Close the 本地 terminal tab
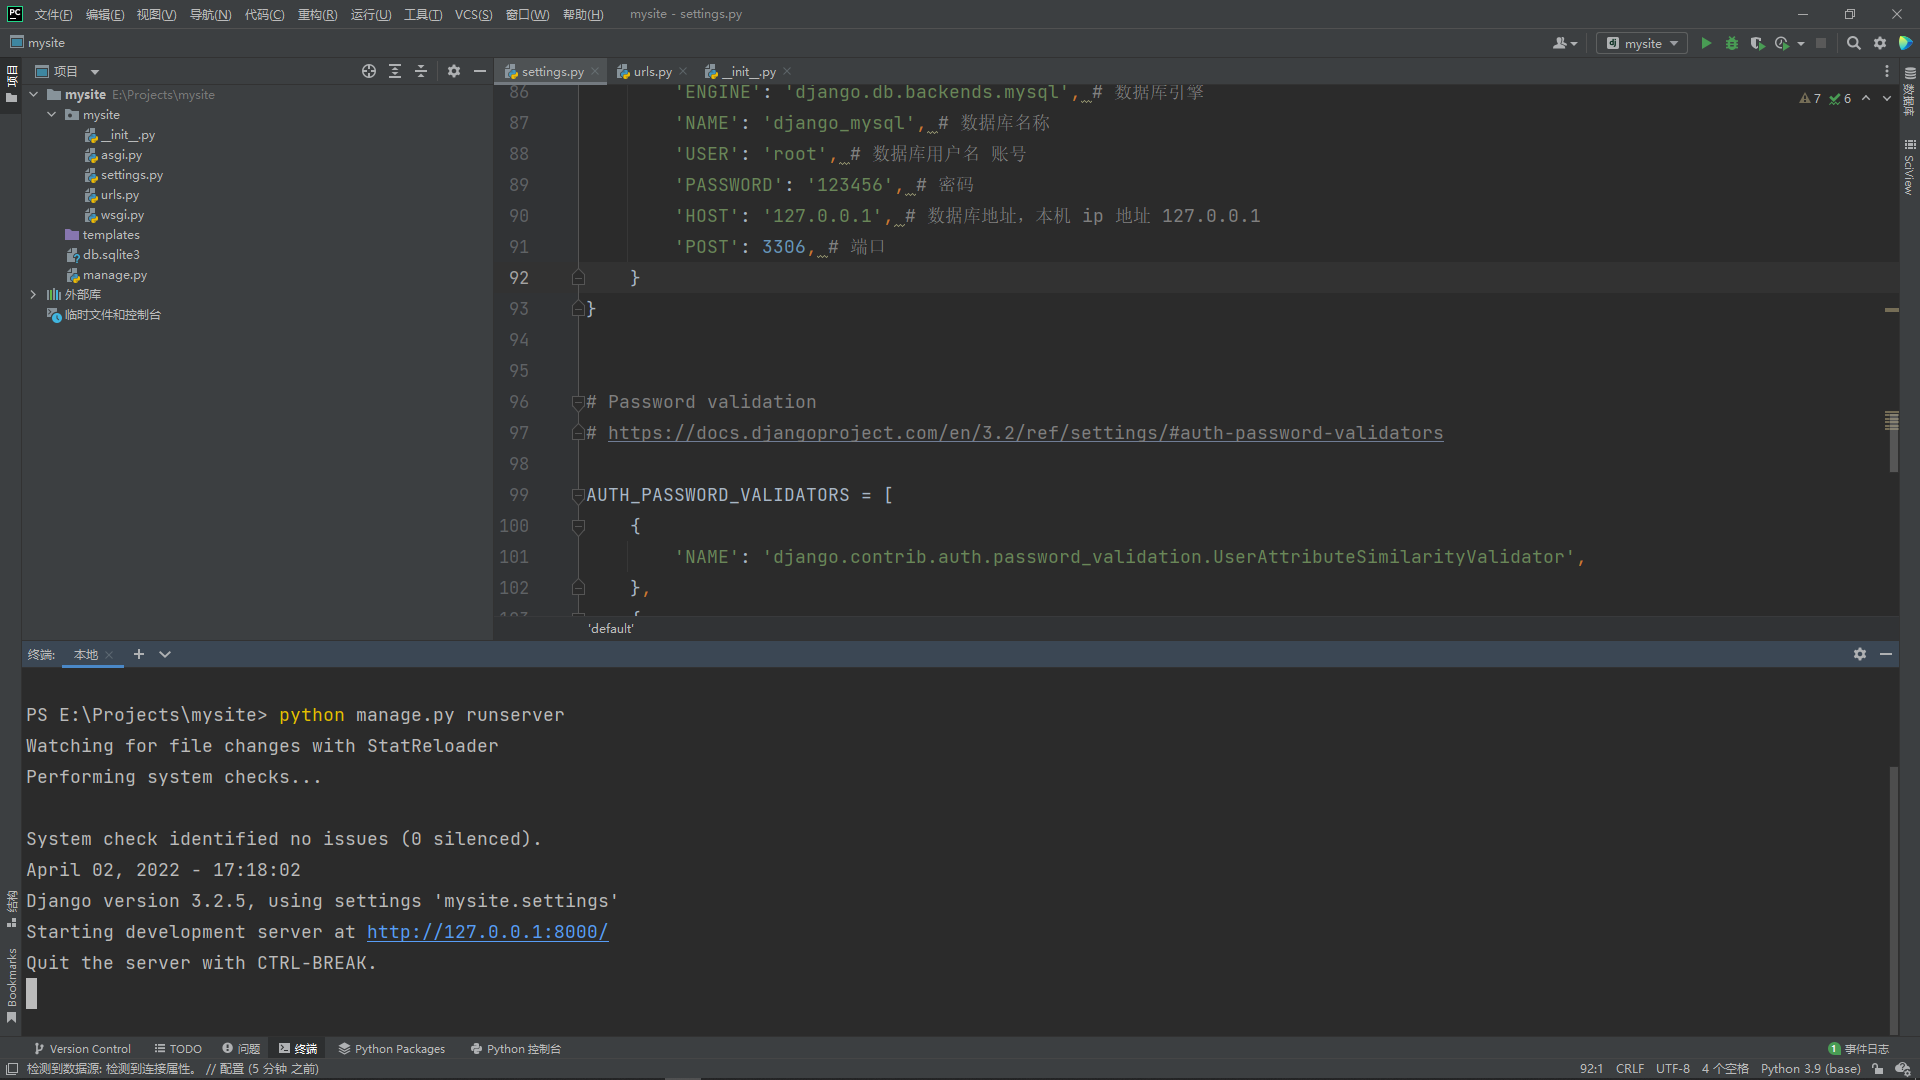This screenshot has width=1920, height=1080. (109, 655)
